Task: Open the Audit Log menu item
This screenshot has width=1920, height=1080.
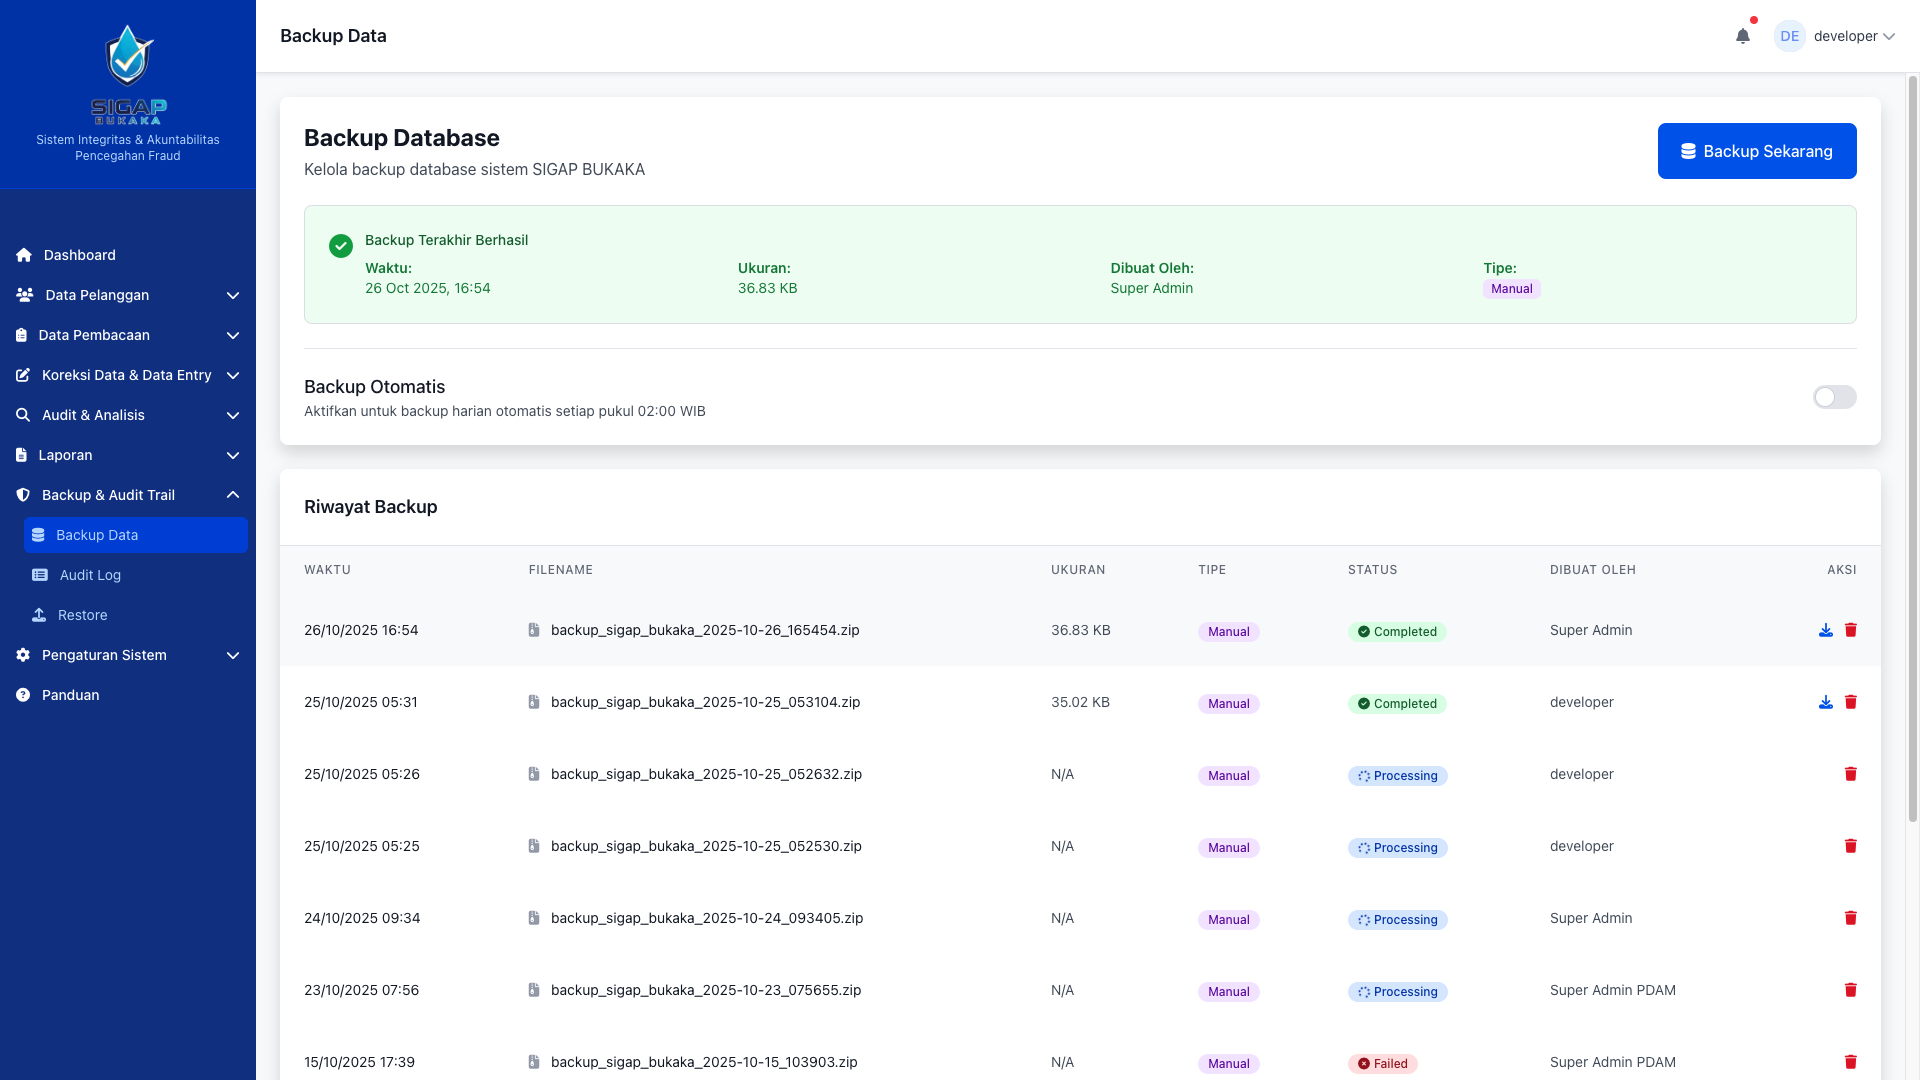Action: click(x=90, y=575)
